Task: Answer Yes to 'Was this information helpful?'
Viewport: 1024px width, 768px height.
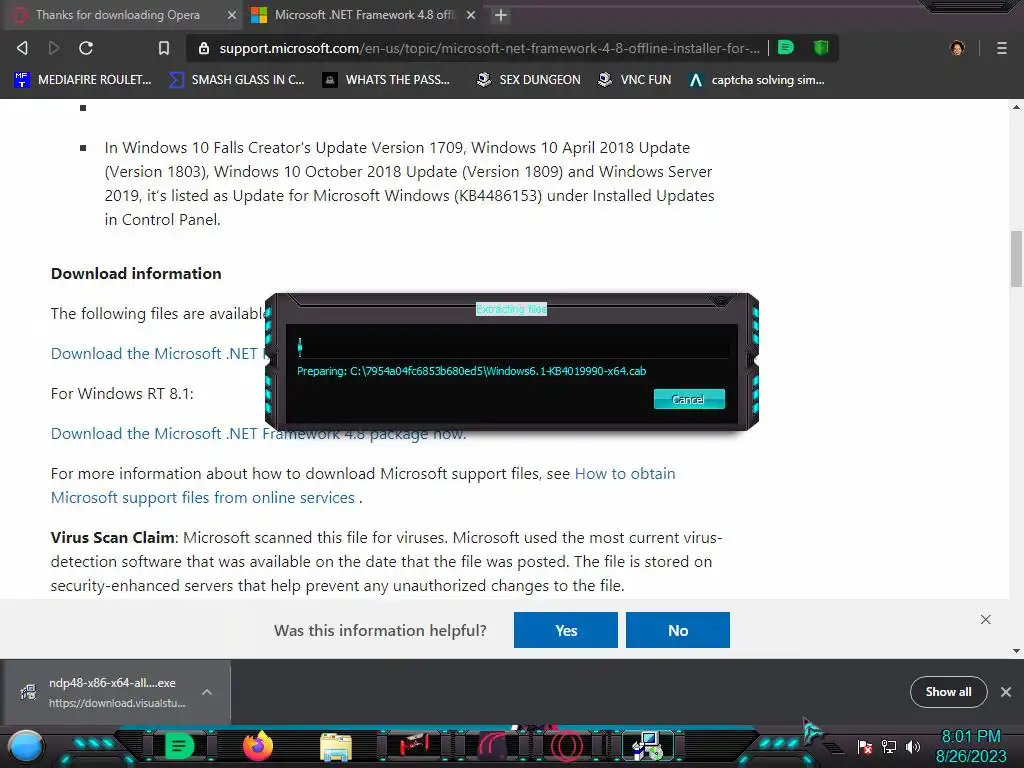Action: (566, 630)
